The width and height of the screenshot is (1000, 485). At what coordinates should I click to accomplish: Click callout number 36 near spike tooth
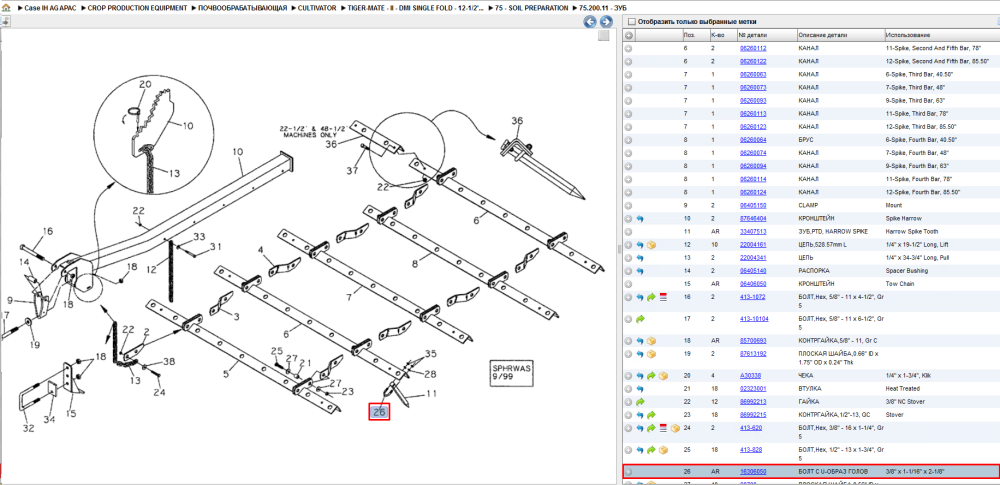pos(517,121)
